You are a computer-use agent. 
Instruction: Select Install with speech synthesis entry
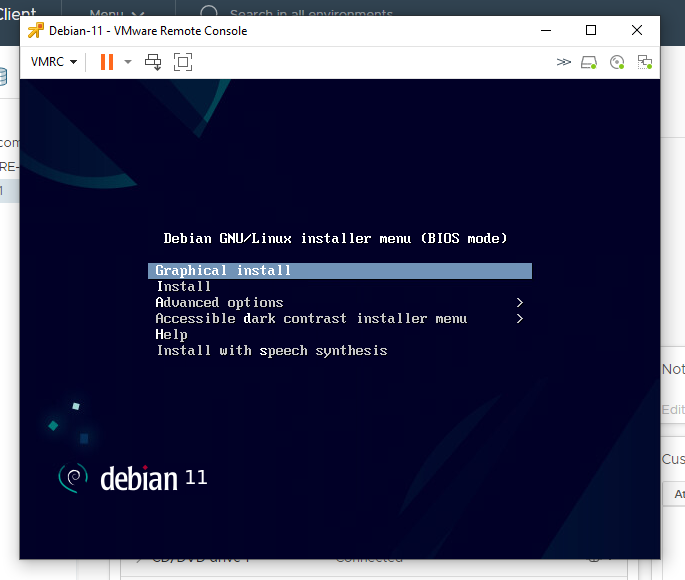[272, 351]
